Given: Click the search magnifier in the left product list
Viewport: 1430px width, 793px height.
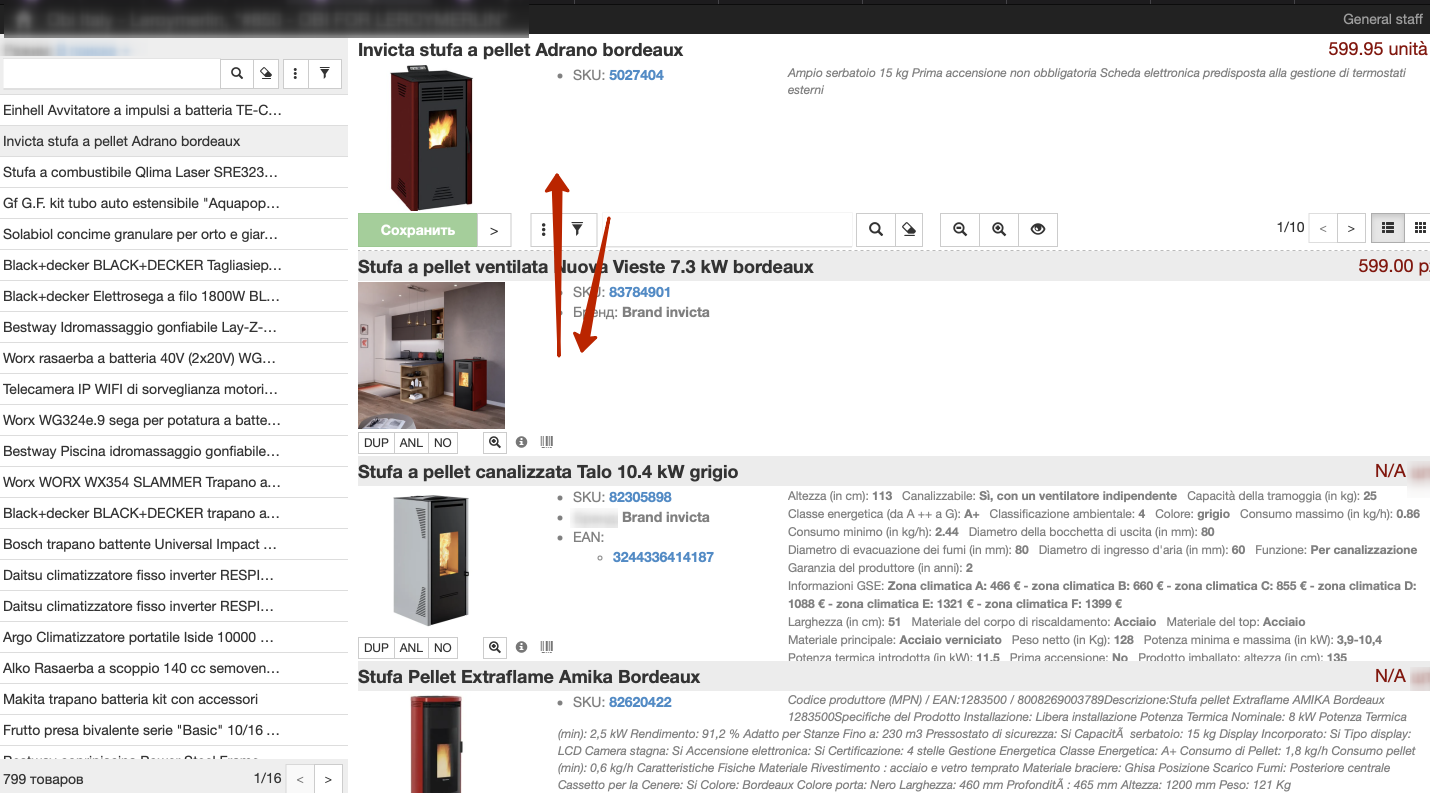Looking at the screenshot, I should [237, 73].
